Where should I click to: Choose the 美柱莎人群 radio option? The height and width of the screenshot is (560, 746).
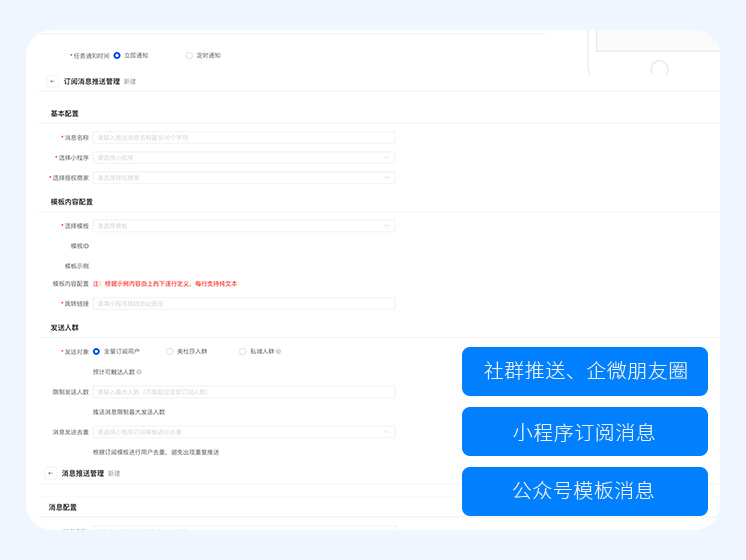click(x=170, y=352)
